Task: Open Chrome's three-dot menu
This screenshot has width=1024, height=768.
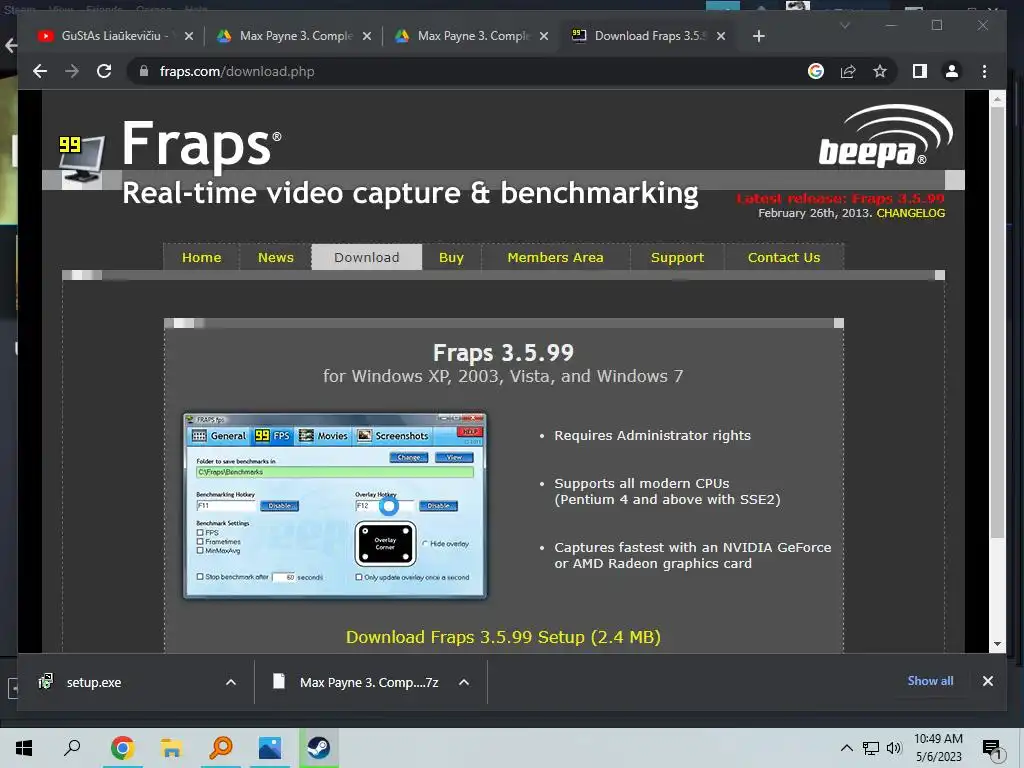Action: (x=984, y=71)
